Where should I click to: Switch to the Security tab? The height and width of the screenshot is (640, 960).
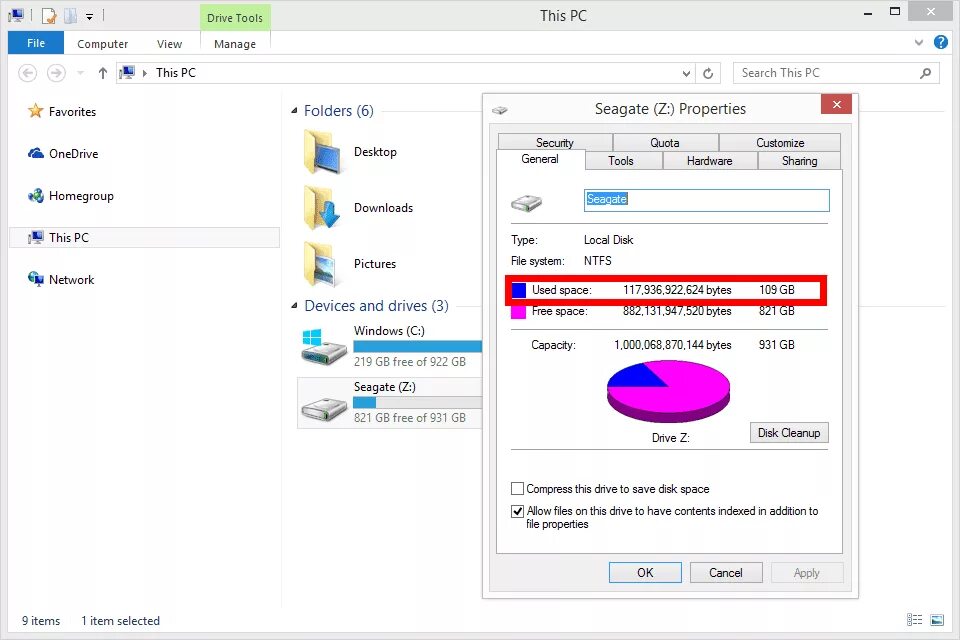coord(555,142)
